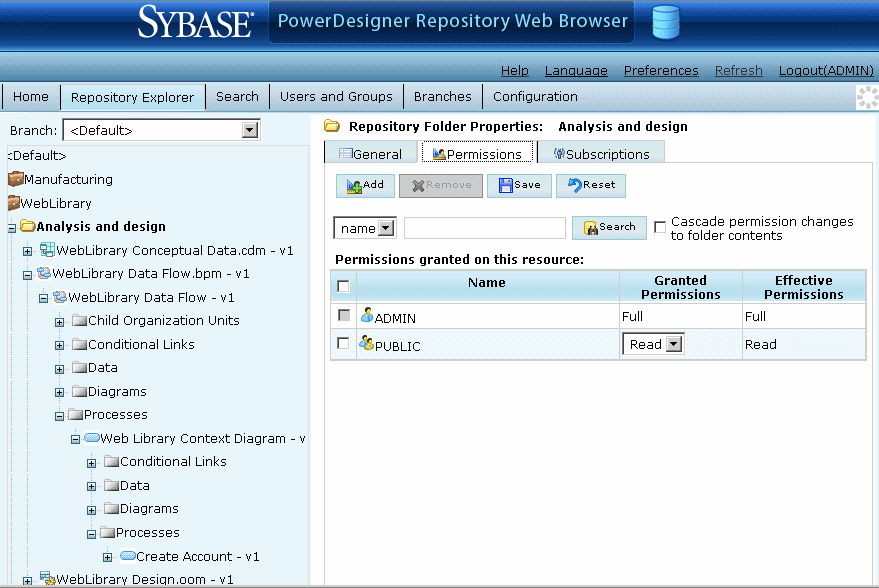The height and width of the screenshot is (588, 879).
Task: Click the WebLibrary briefcase icon
Action: click(15, 203)
